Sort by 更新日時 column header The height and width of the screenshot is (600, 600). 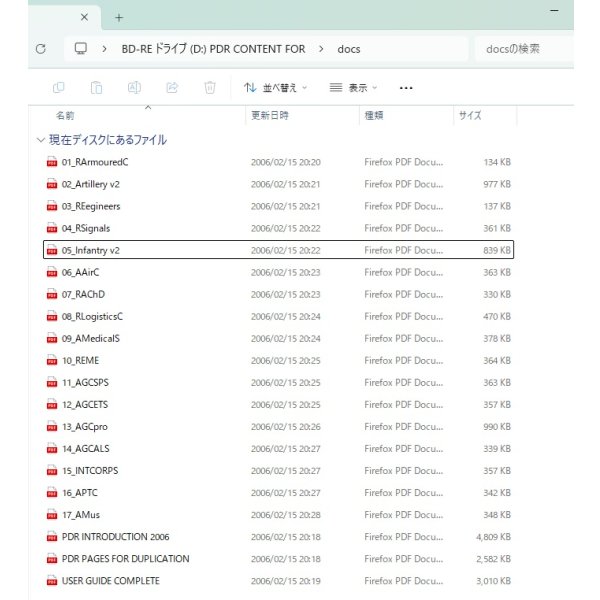pos(270,116)
